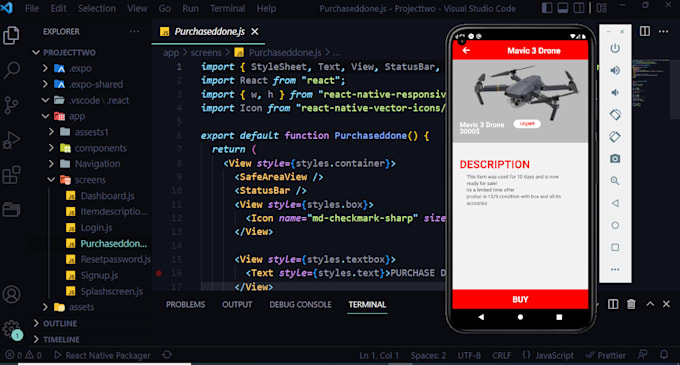
Task: Open the Search view in activity bar
Action: [11, 70]
